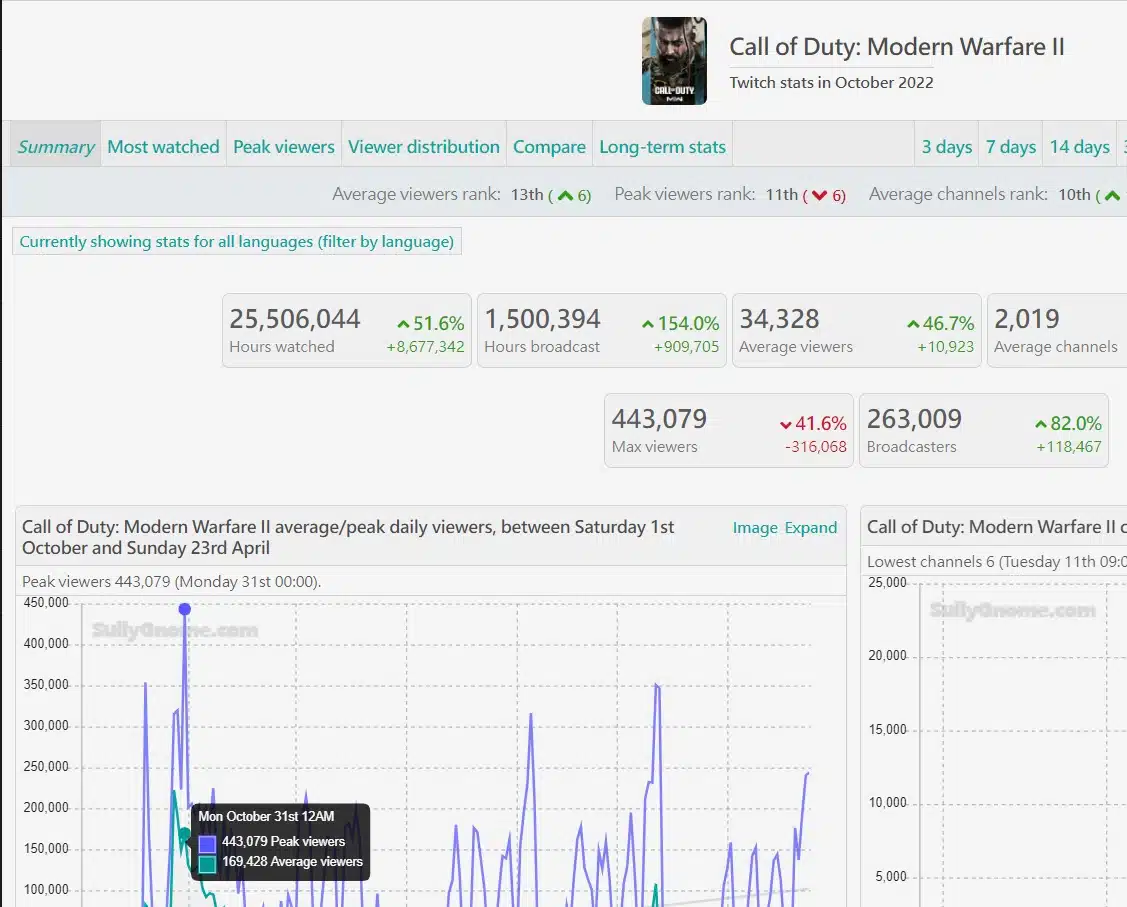
Task: Open the Peak viewers tab
Action: pyautogui.click(x=284, y=147)
